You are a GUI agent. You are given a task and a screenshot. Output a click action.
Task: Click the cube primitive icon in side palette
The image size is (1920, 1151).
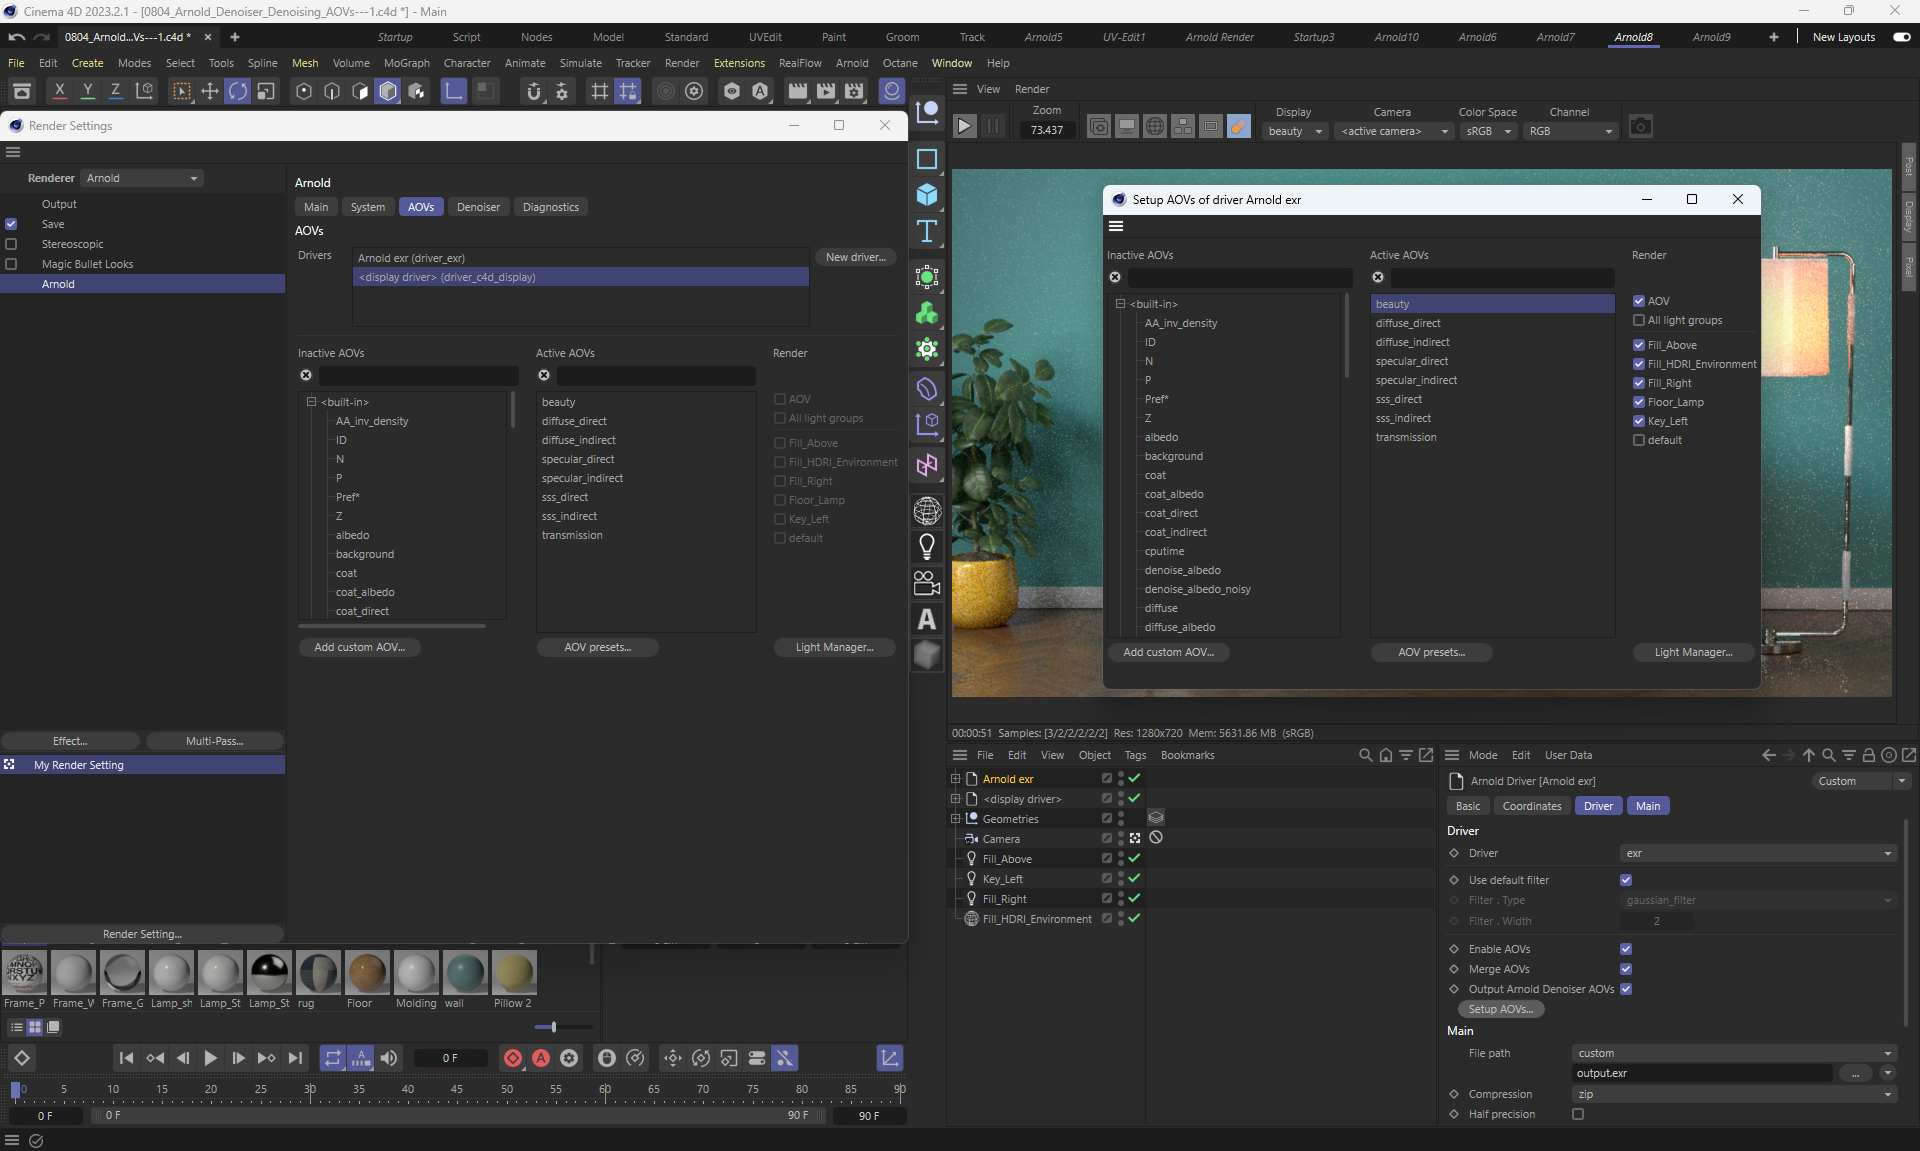click(x=927, y=195)
